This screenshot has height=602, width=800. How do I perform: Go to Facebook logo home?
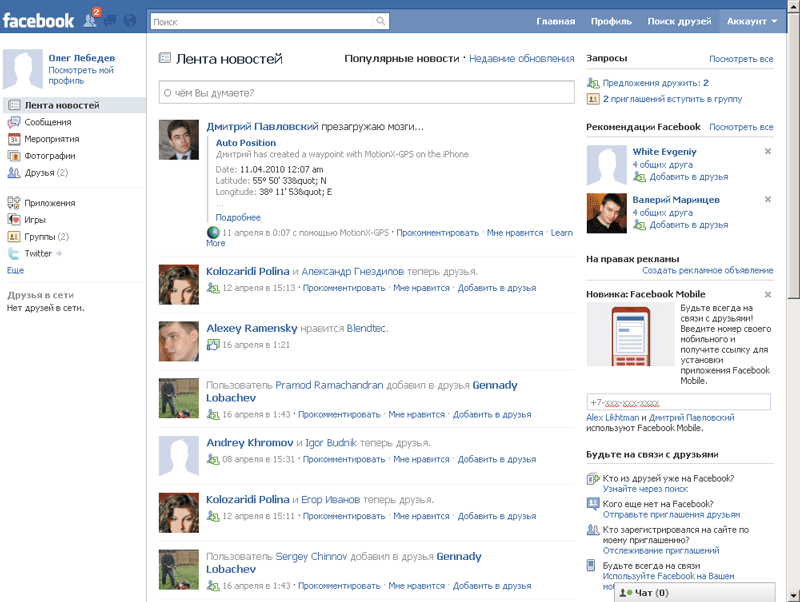38,21
